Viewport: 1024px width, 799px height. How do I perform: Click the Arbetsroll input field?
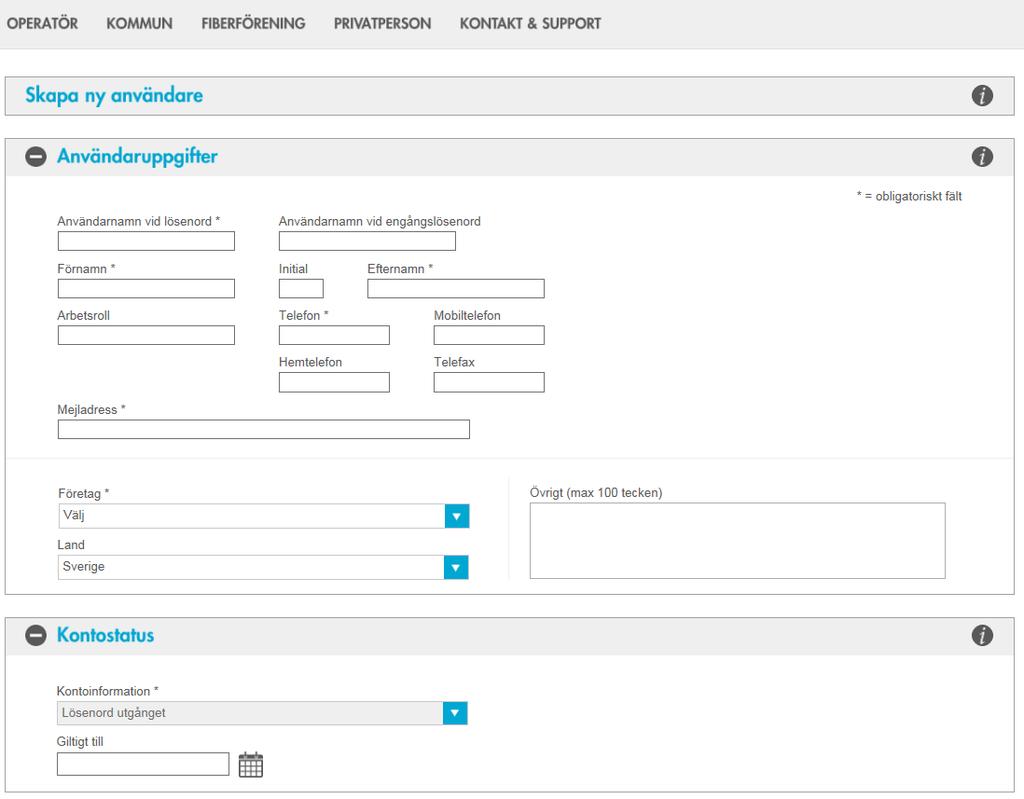tap(146, 335)
